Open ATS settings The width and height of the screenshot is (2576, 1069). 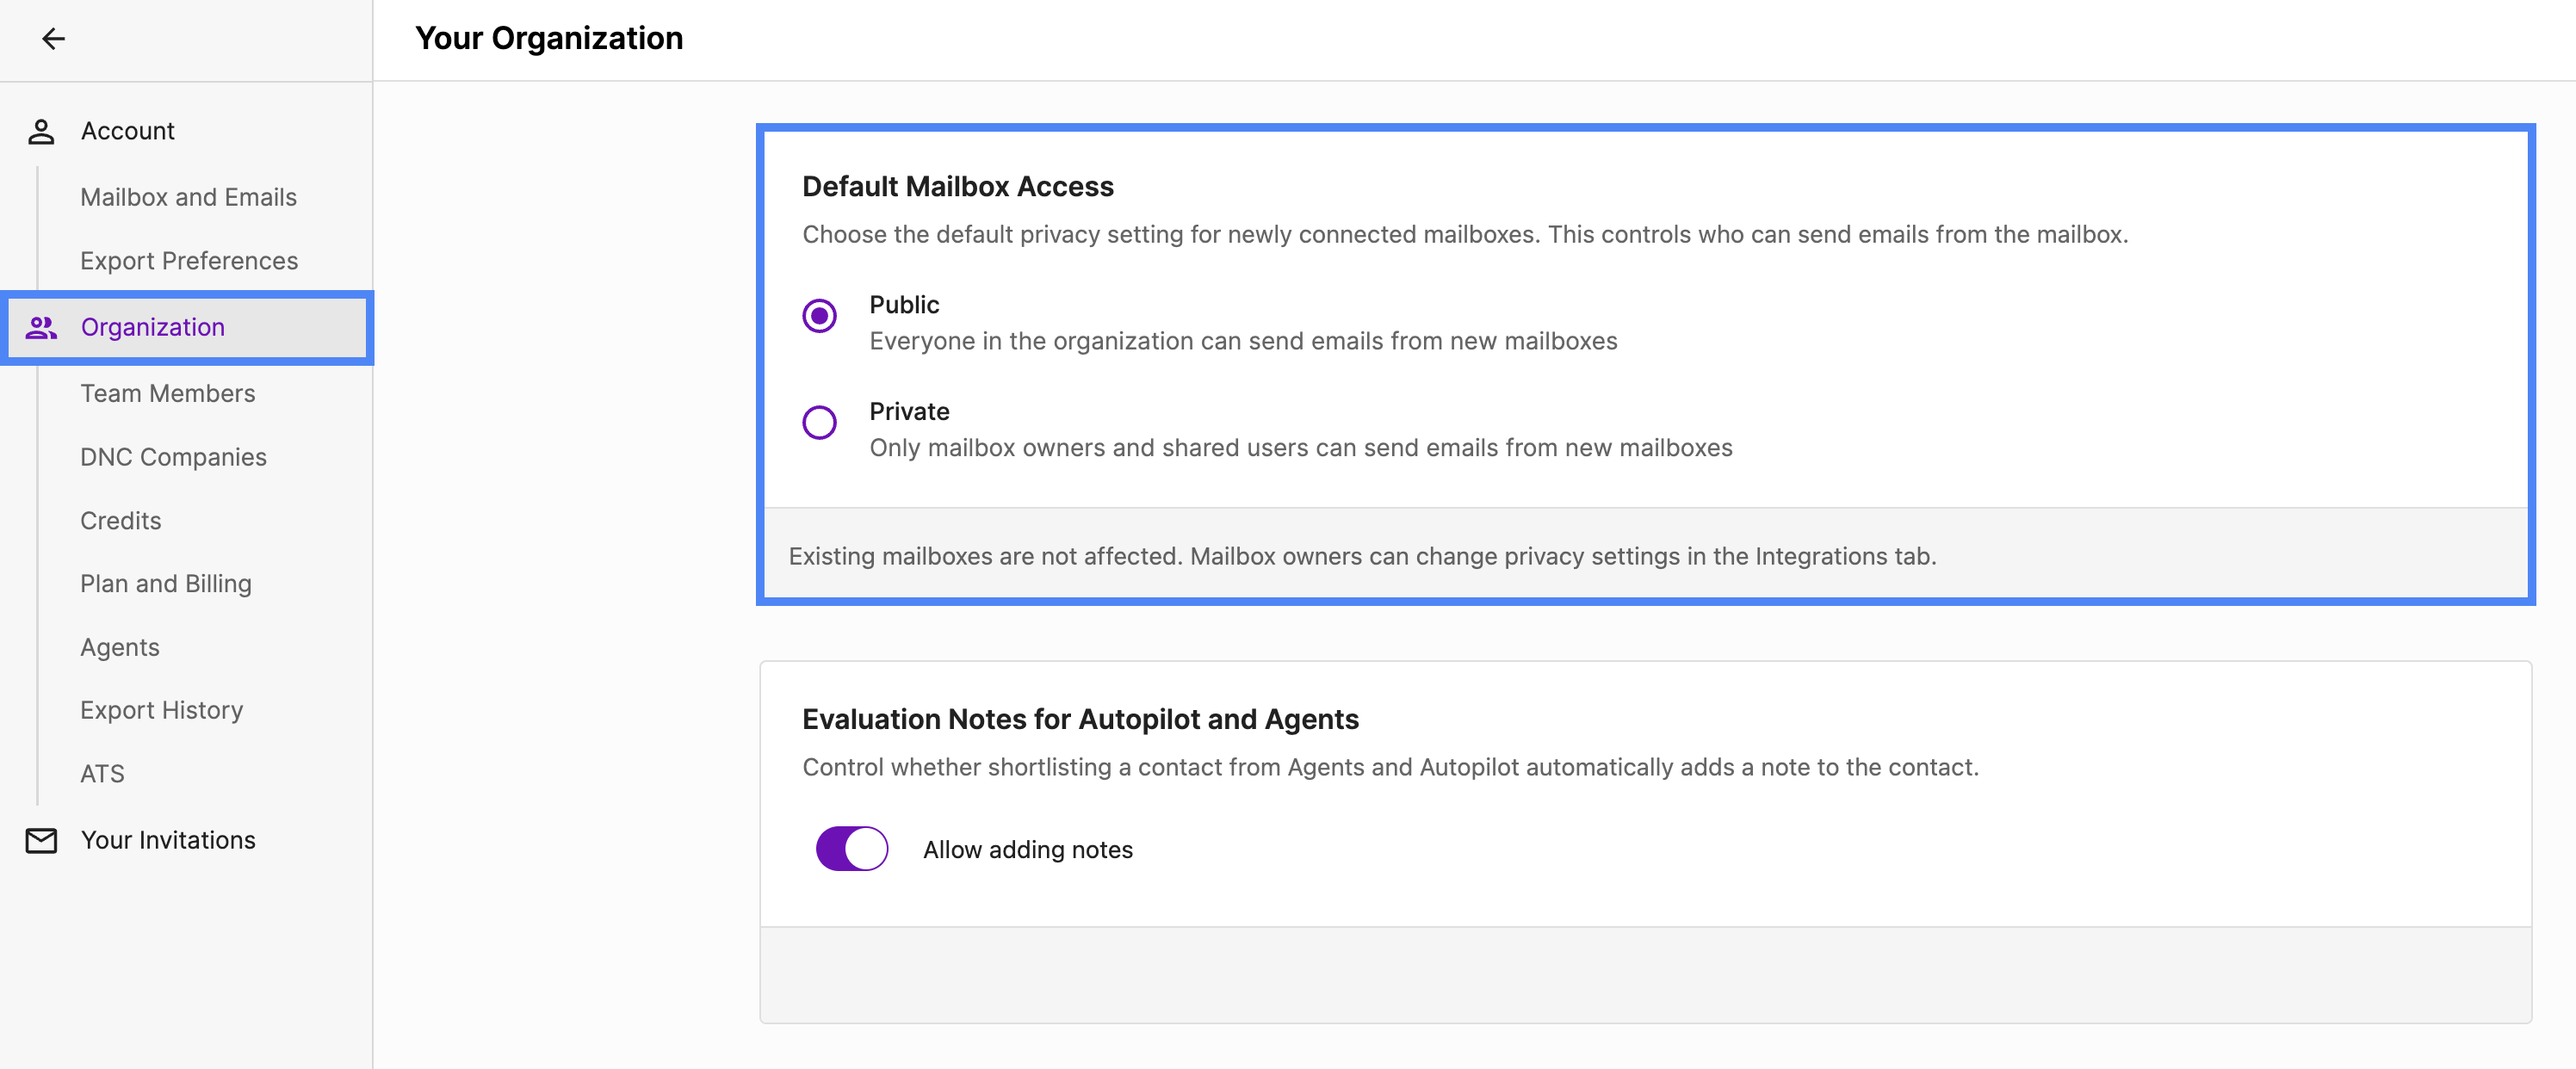coord(102,773)
